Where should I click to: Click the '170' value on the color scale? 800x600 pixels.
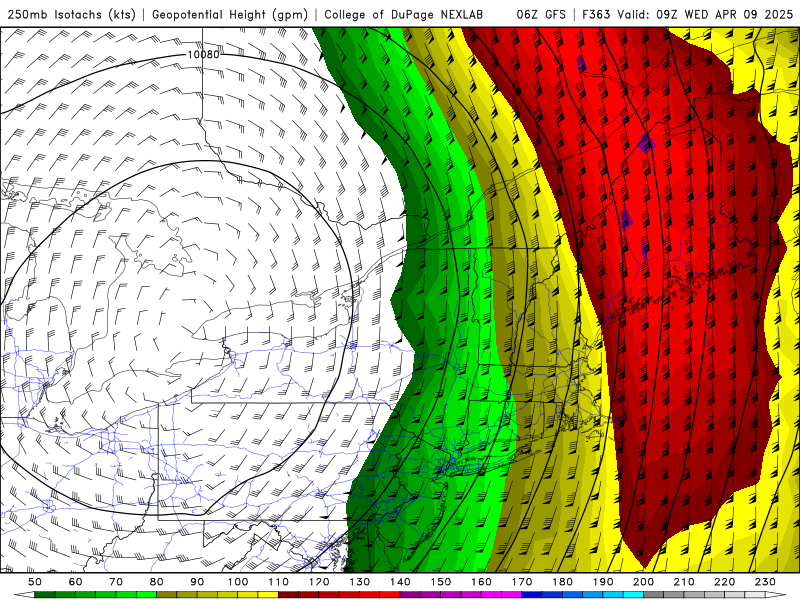point(522,582)
